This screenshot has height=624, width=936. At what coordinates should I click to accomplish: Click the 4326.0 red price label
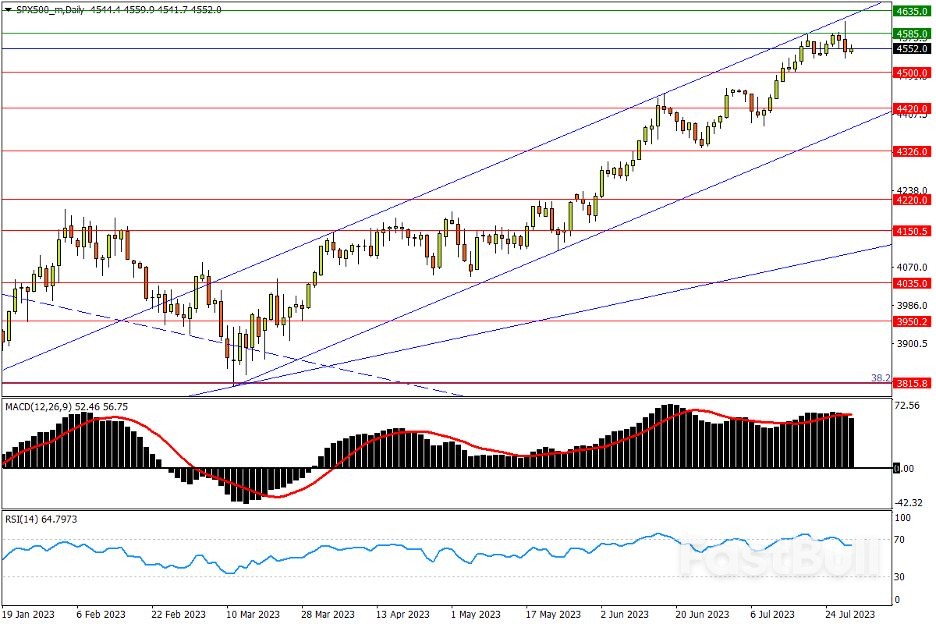912,151
